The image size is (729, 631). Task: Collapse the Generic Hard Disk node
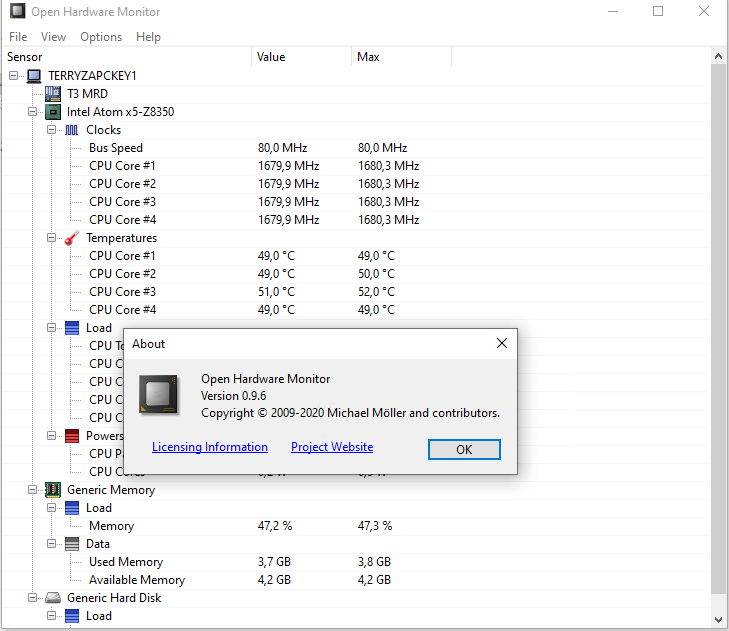[x=33, y=598]
